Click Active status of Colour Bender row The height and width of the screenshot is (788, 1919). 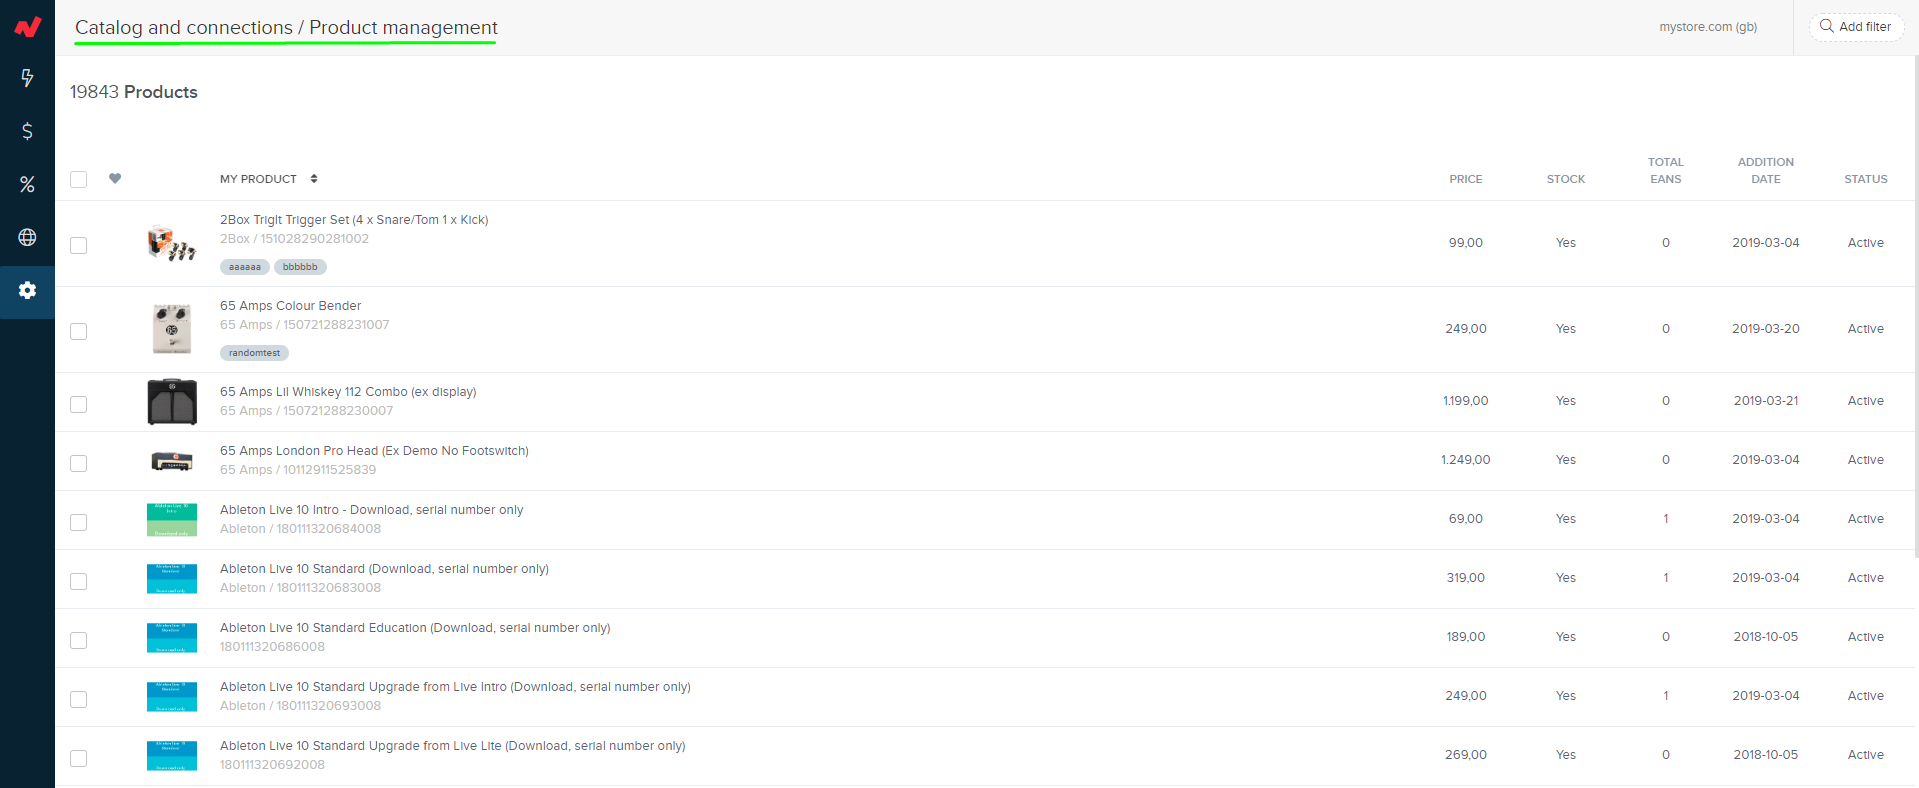tap(1865, 329)
